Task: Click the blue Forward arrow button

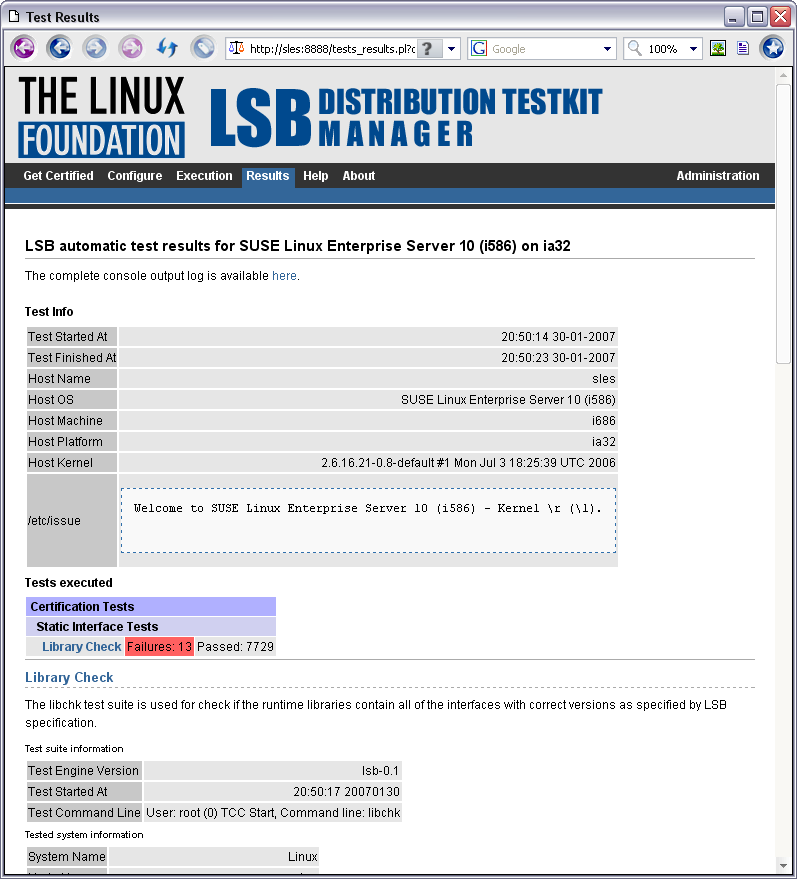Action: tap(95, 48)
